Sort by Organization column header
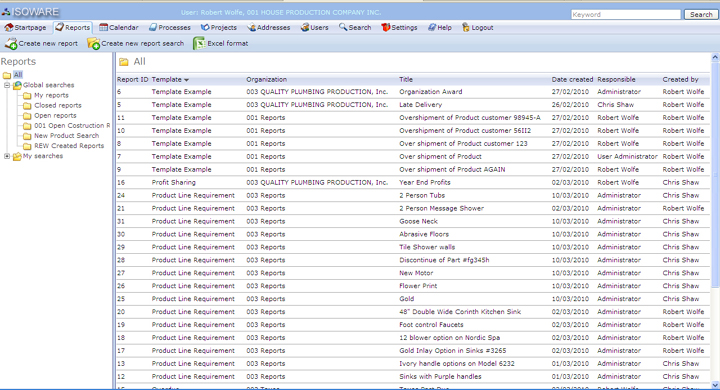The image size is (720, 390). pos(266,79)
